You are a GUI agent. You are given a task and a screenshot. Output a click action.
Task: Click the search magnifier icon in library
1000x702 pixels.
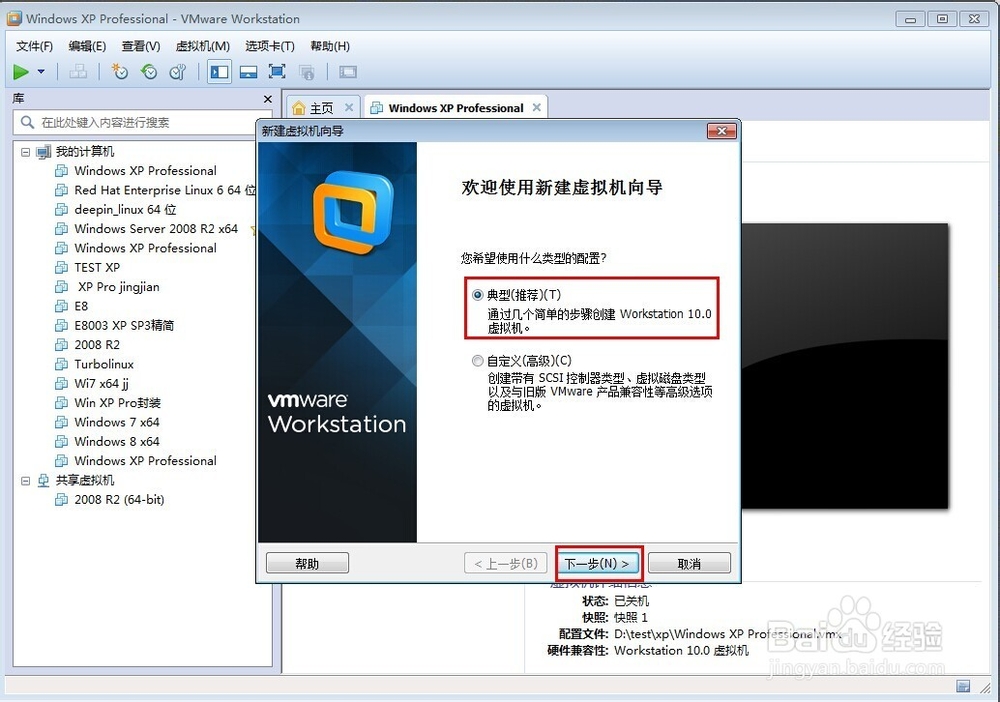27,122
